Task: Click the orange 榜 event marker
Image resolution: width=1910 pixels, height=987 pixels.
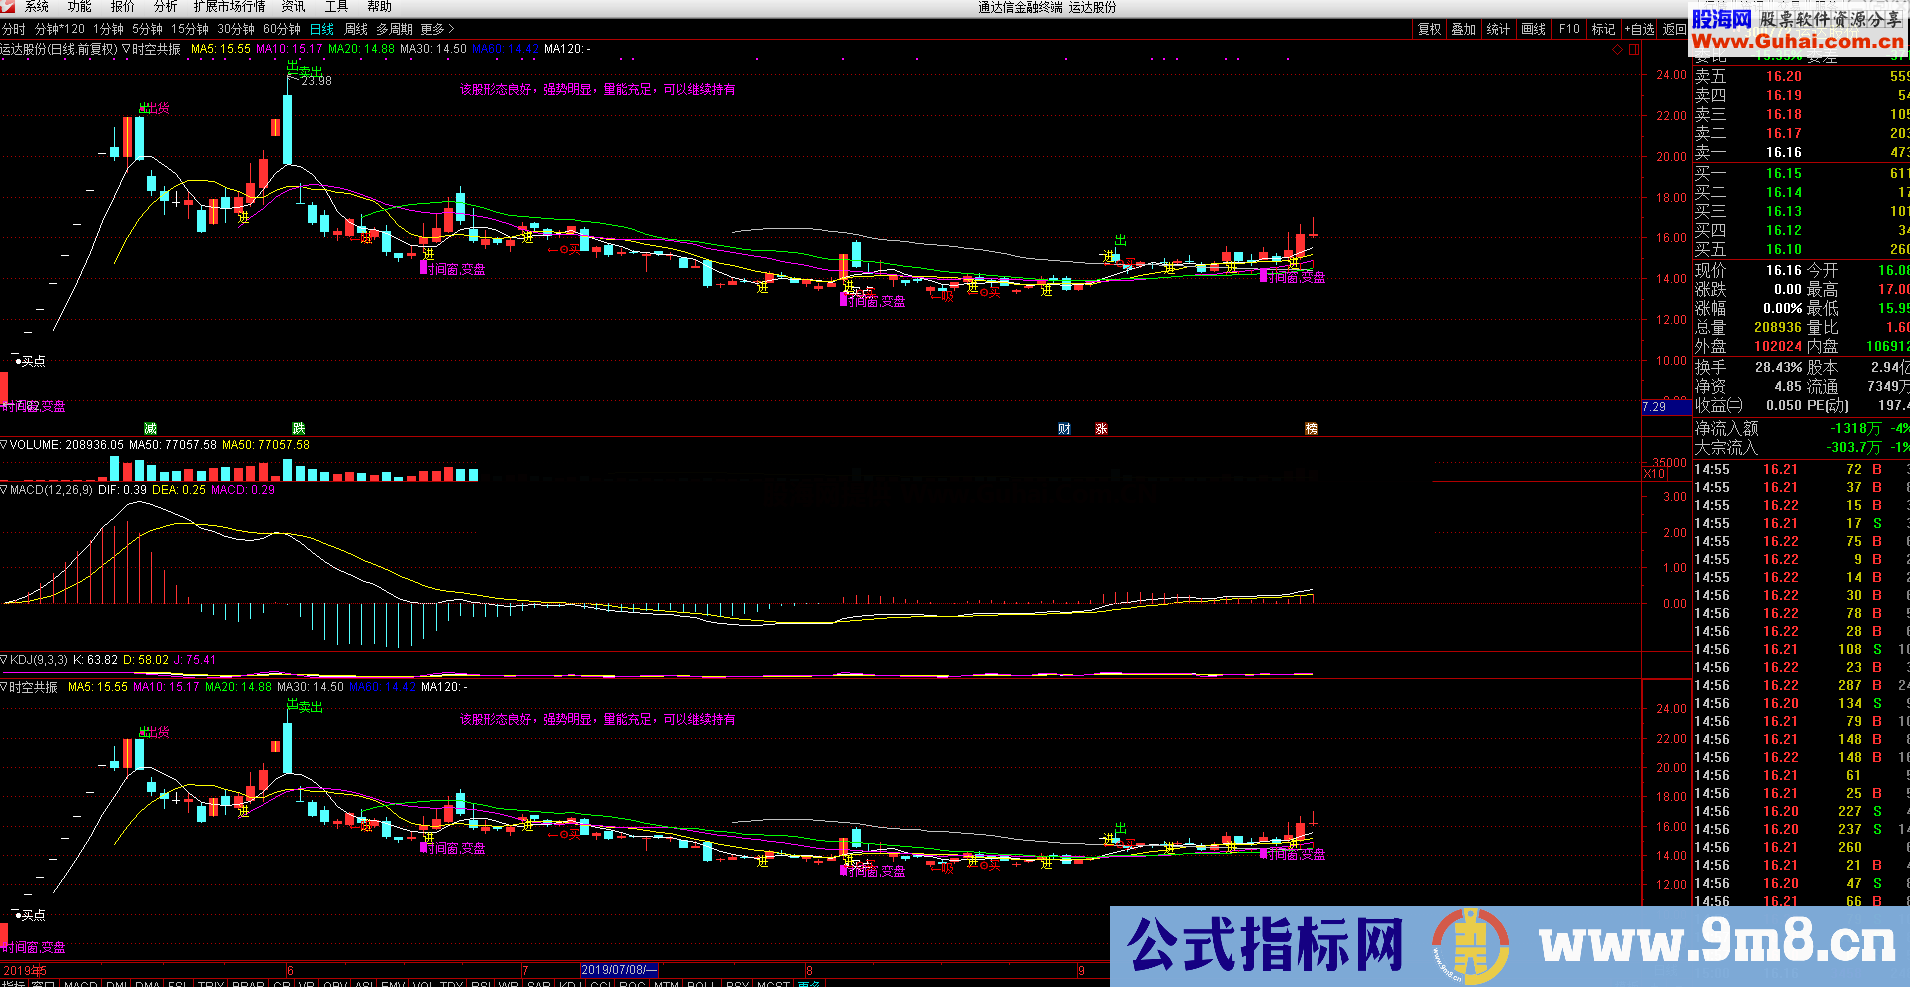Action: 1311,428
